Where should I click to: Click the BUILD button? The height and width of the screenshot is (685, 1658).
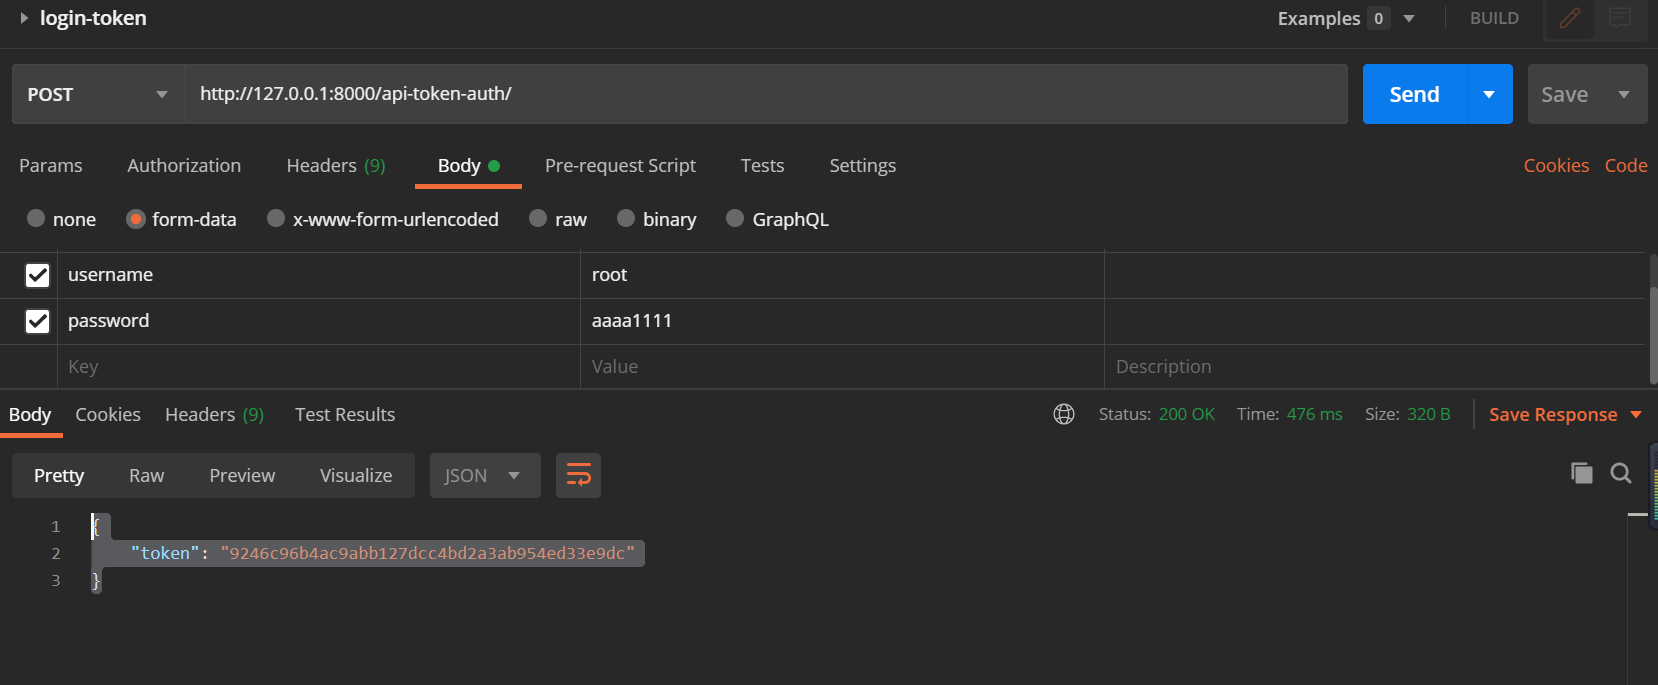coord(1494,18)
